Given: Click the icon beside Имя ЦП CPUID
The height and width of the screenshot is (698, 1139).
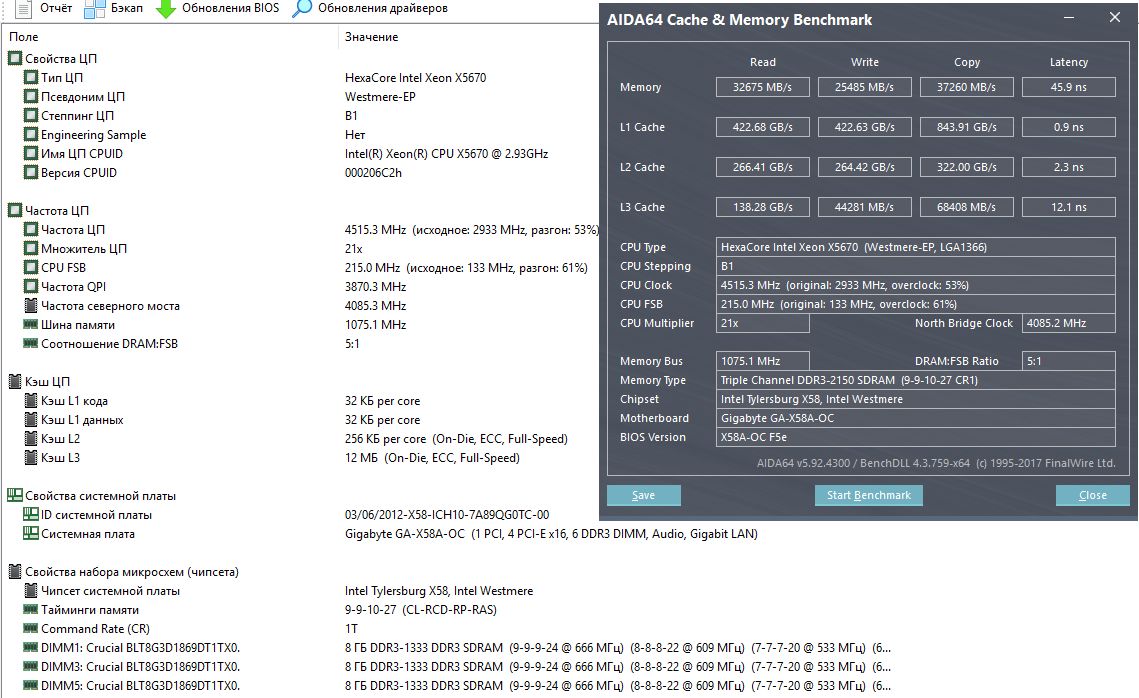Looking at the screenshot, I should 31,153.
